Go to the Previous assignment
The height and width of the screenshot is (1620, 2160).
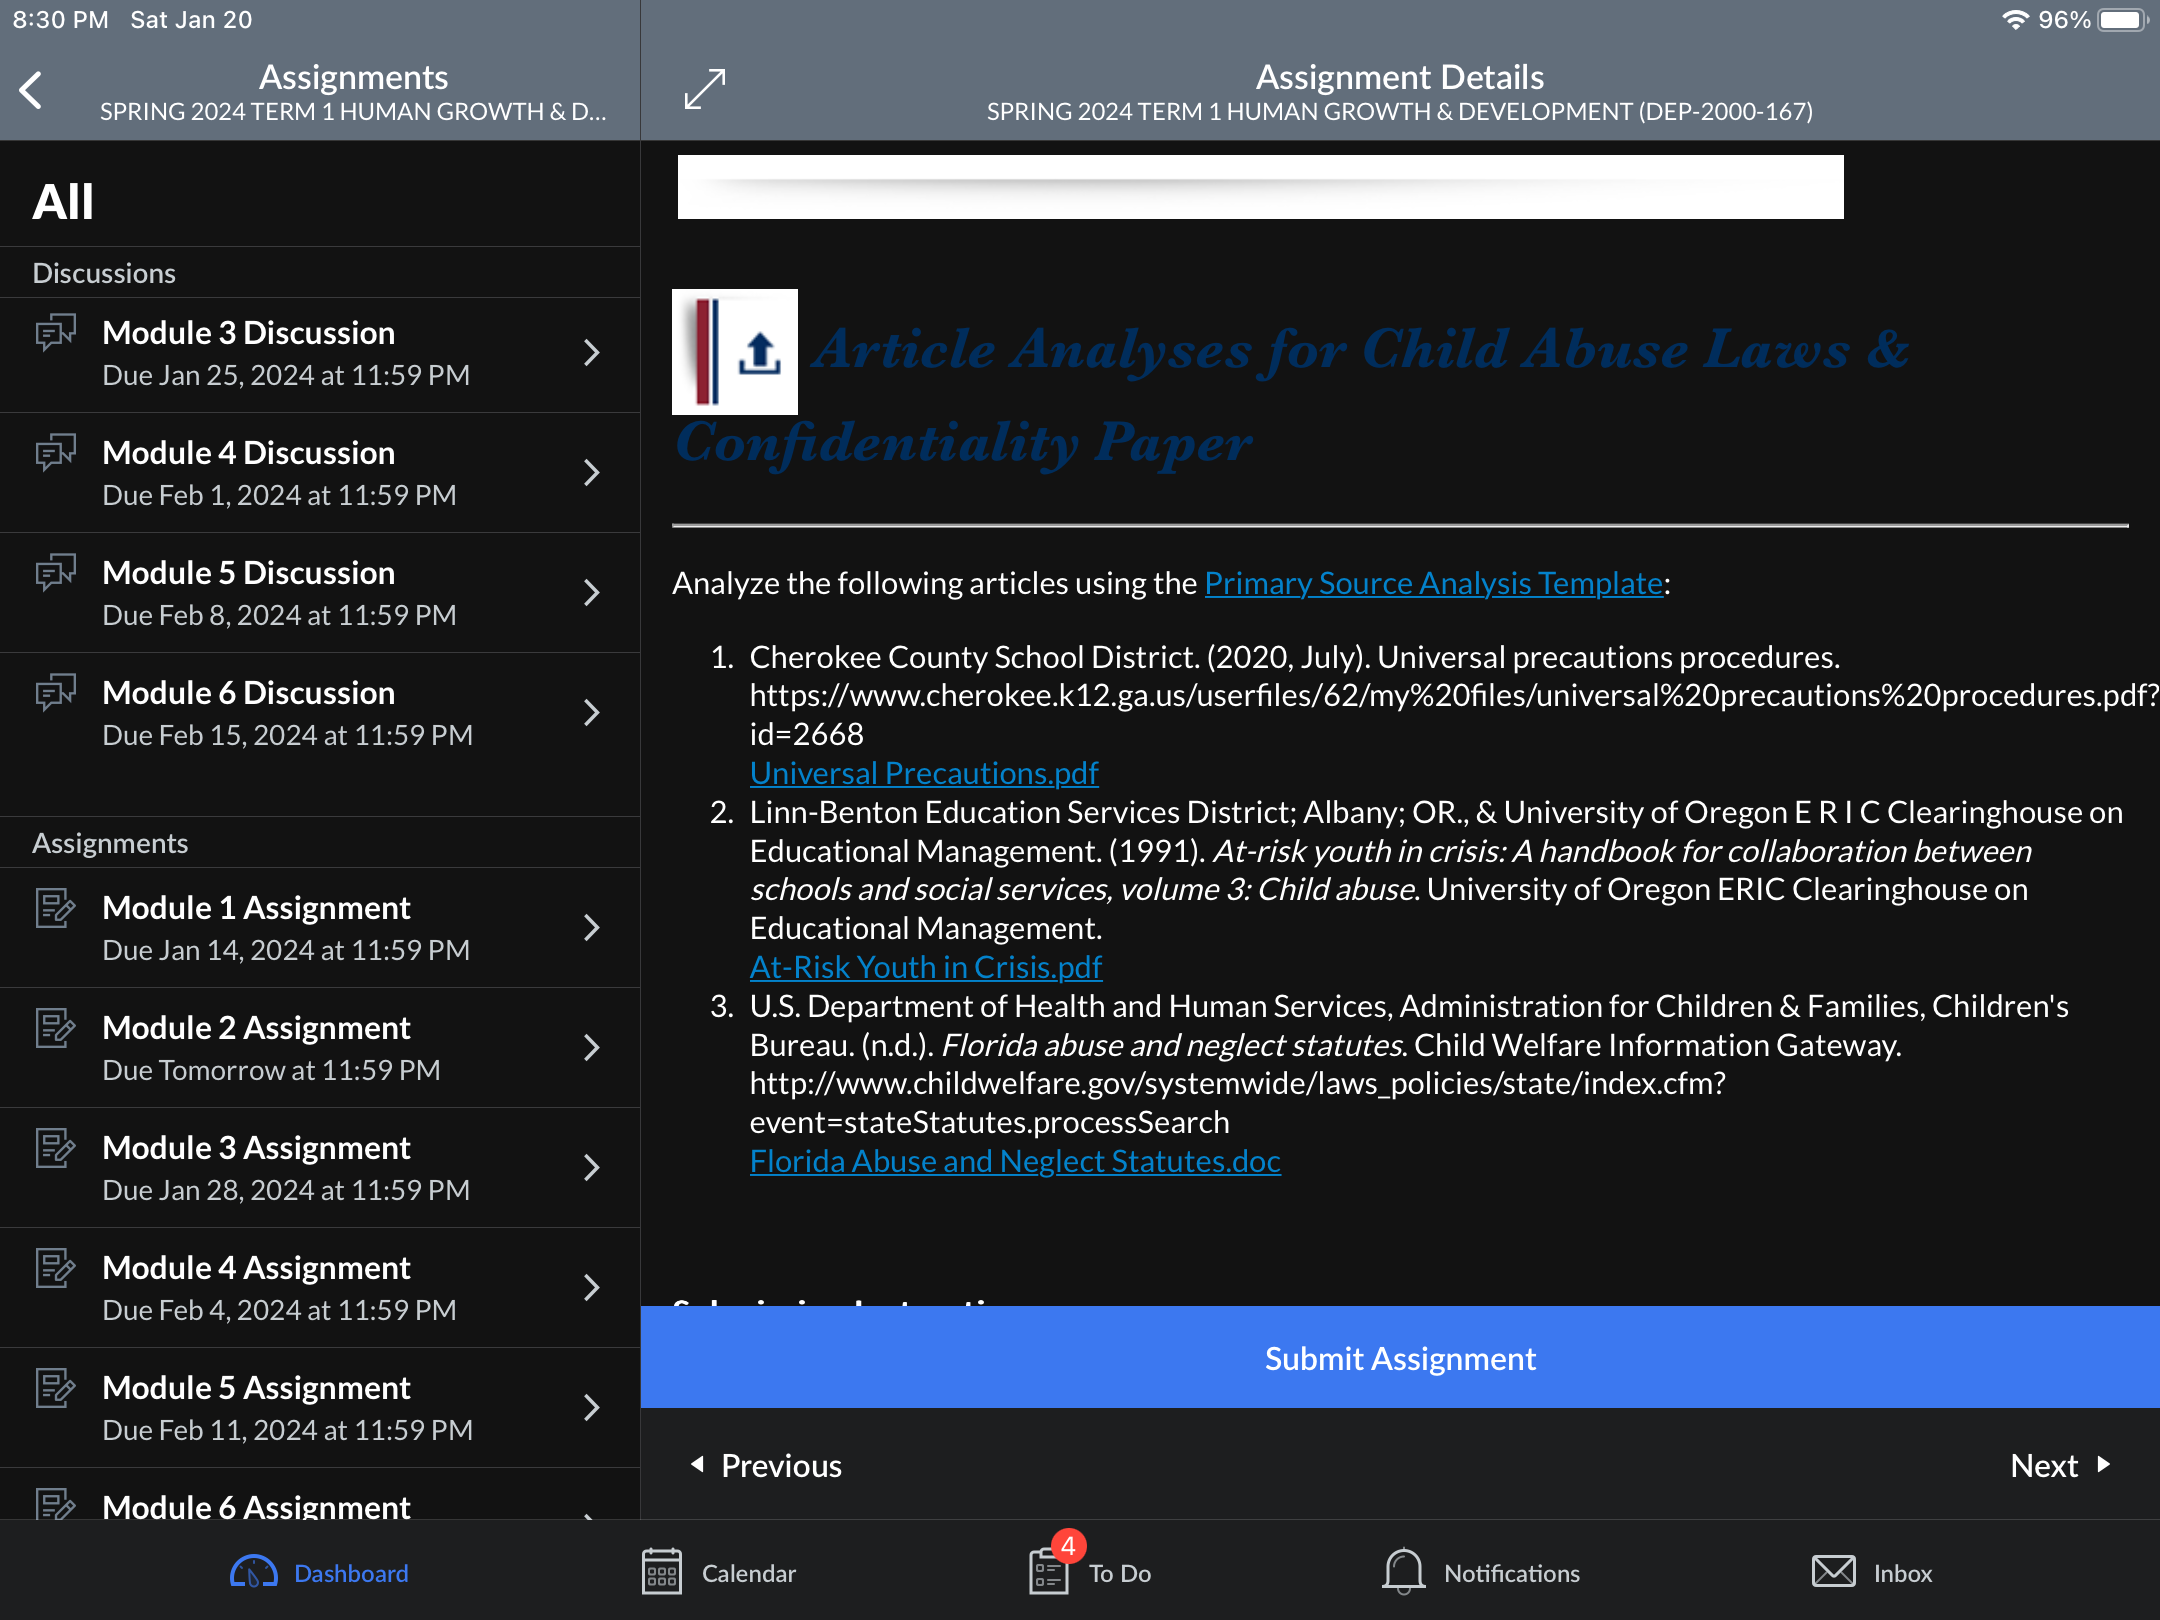click(767, 1466)
